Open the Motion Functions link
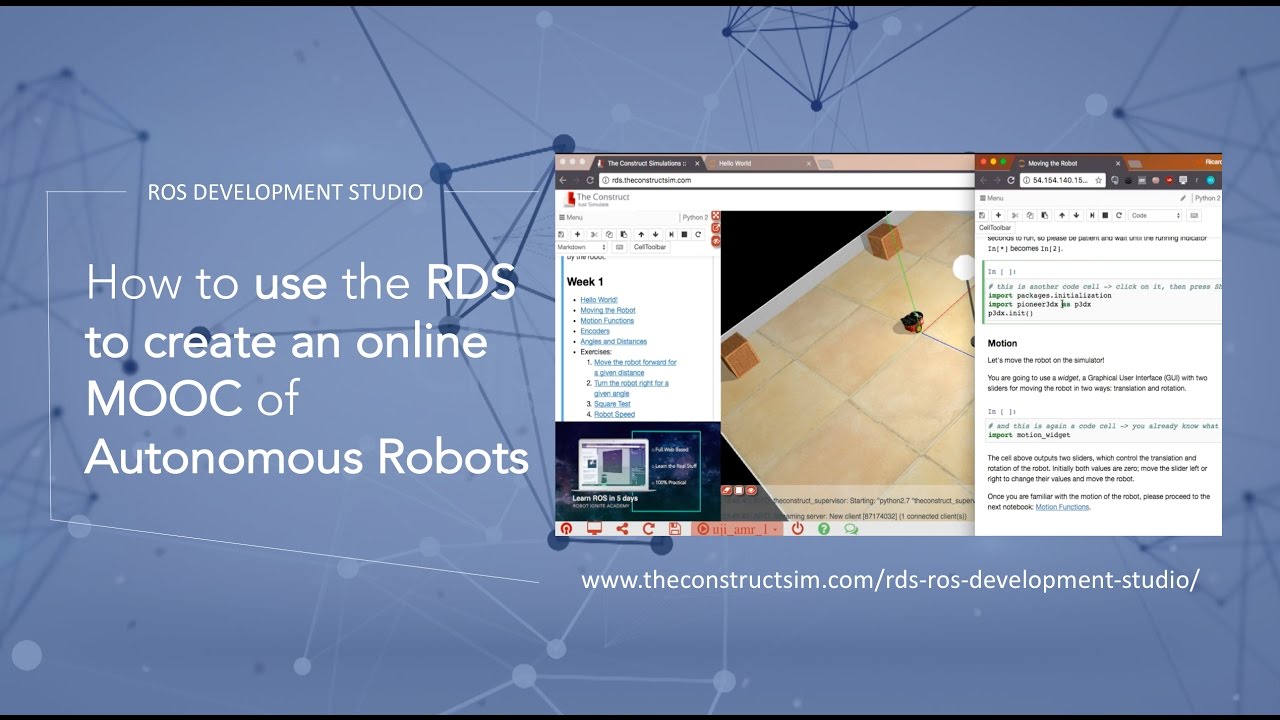 click(607, 321)
